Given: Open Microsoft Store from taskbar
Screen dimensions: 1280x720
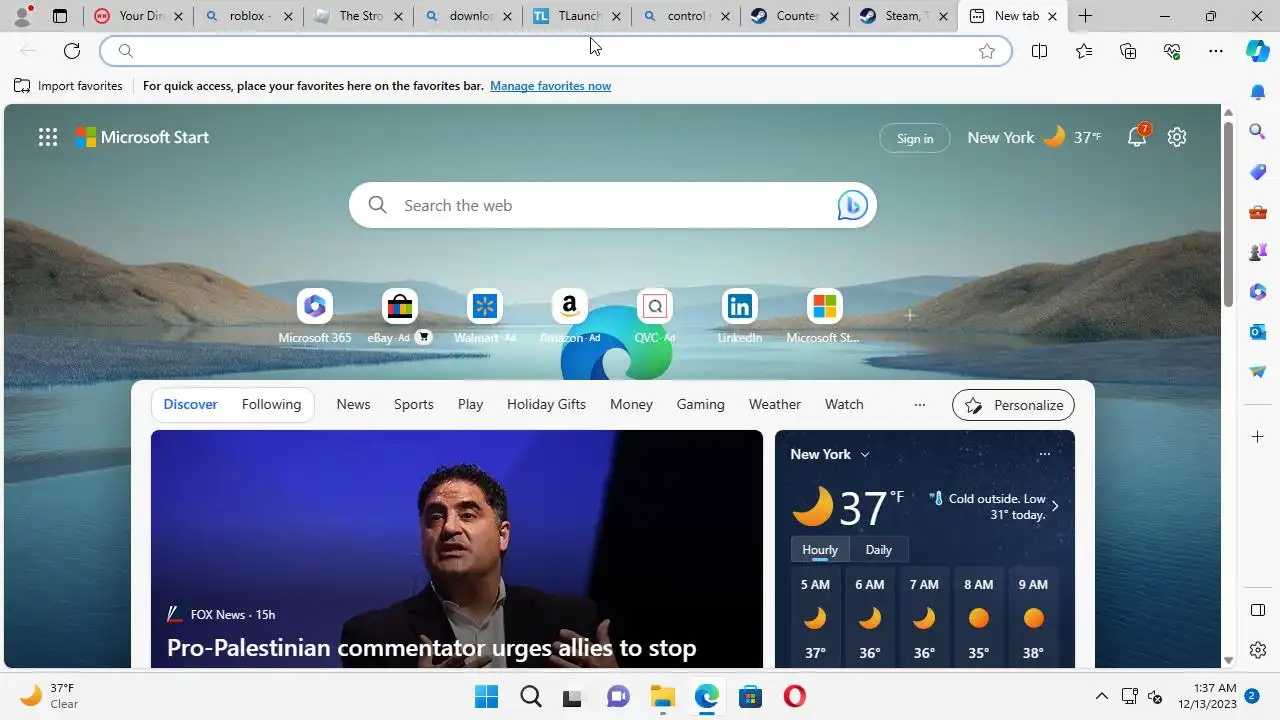Looking at the screenshot, I should click(x=750, y=696).
